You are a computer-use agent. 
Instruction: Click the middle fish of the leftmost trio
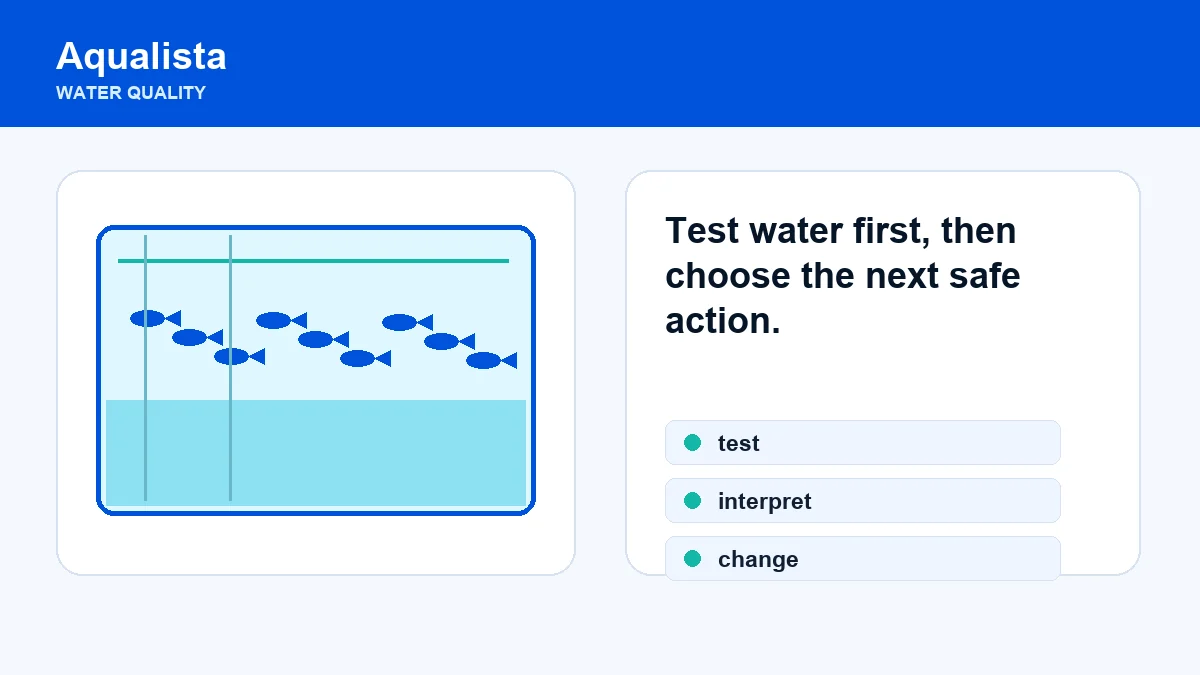pos(197,337)
